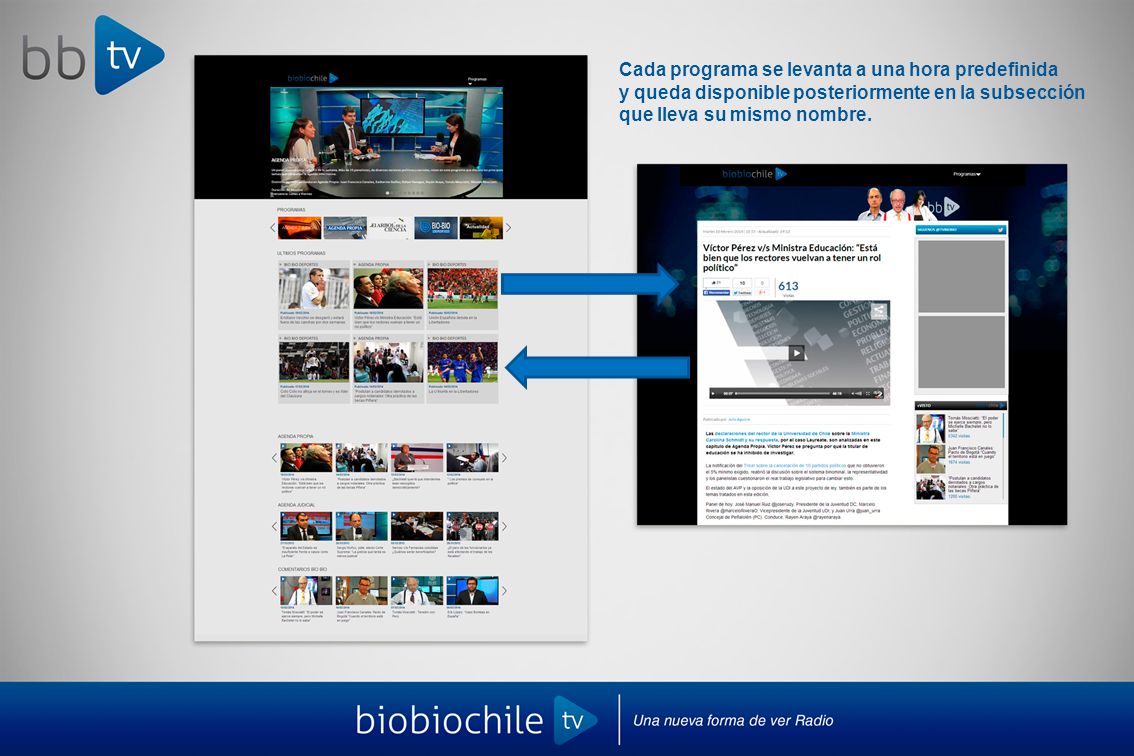Open the Programas dropdown on the homepage screenshot

[x=477, y=80]
